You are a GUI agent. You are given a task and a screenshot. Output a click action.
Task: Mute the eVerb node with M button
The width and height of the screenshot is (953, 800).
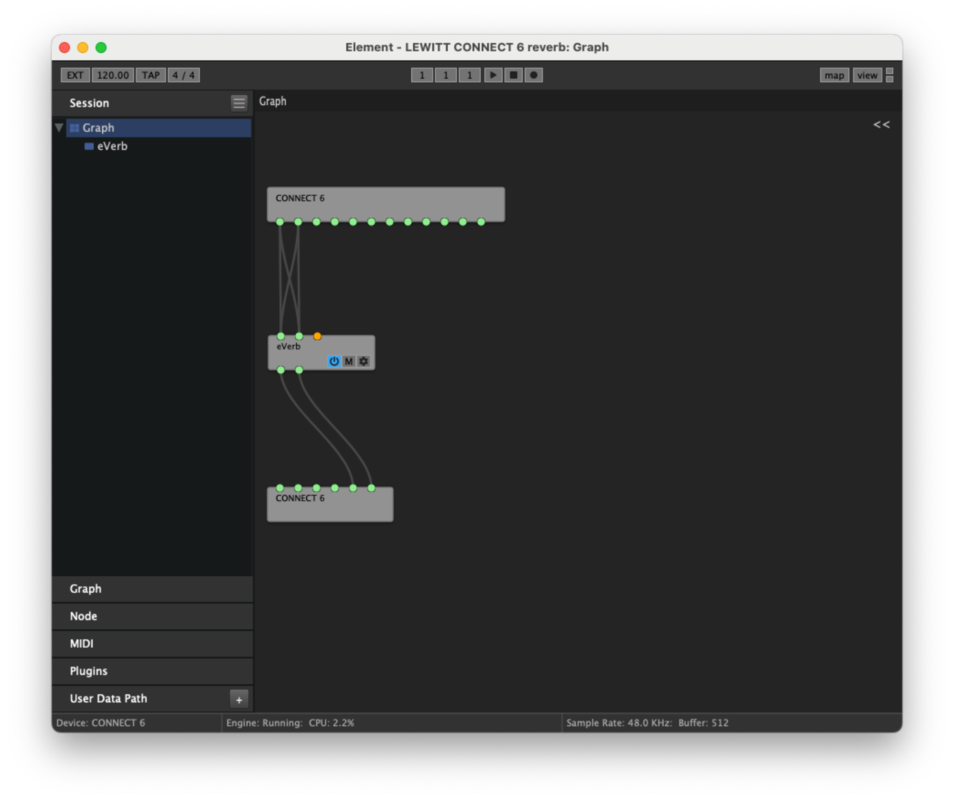point(349,361)
